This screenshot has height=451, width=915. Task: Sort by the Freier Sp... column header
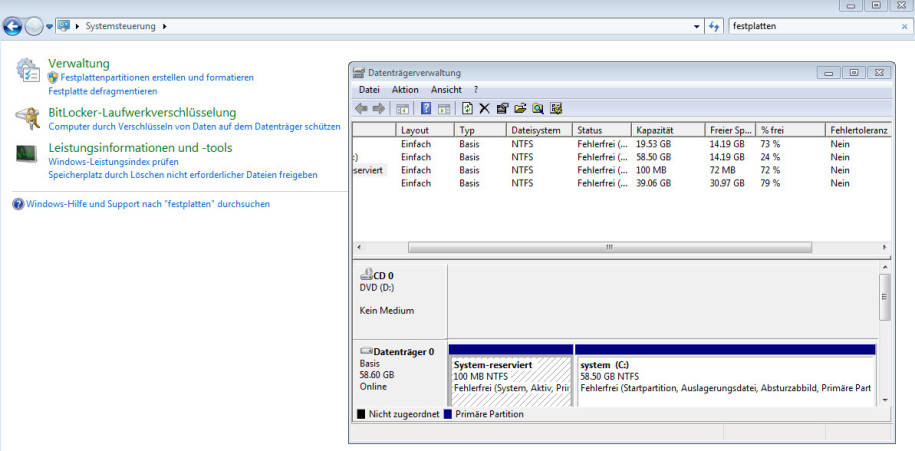tap(730, 130)
